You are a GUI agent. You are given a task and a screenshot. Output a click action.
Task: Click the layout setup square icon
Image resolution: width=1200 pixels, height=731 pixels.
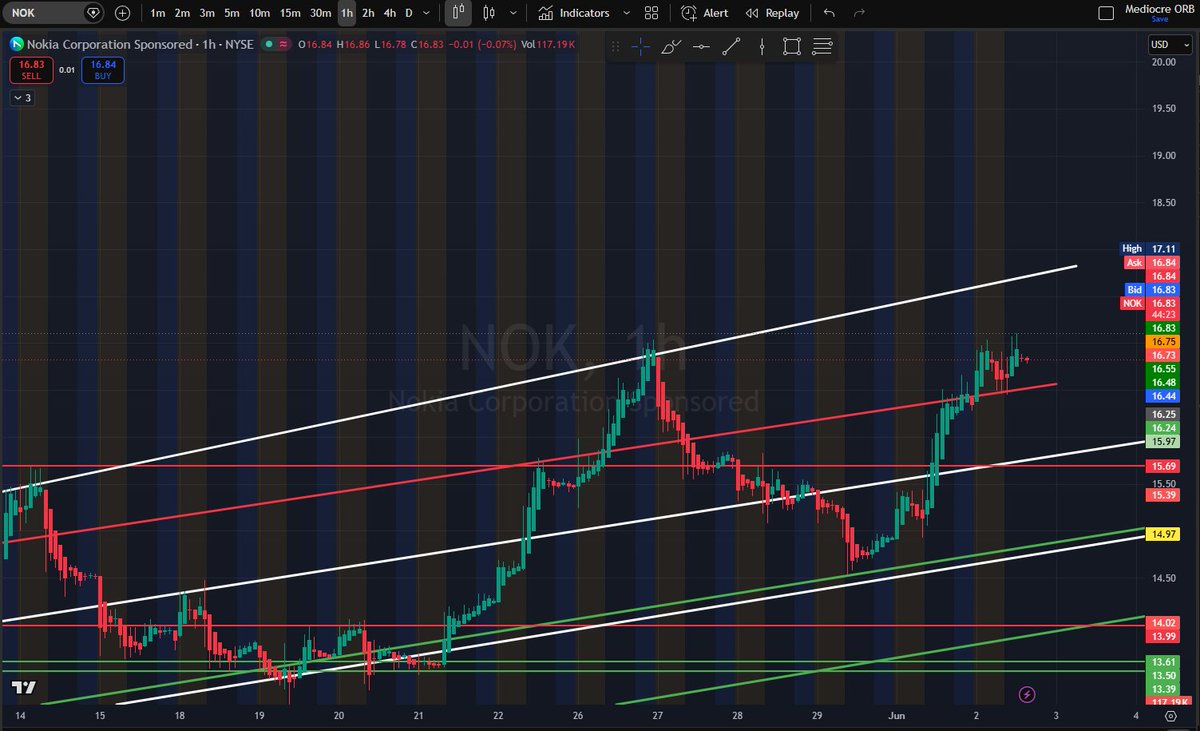[1105, 13]
